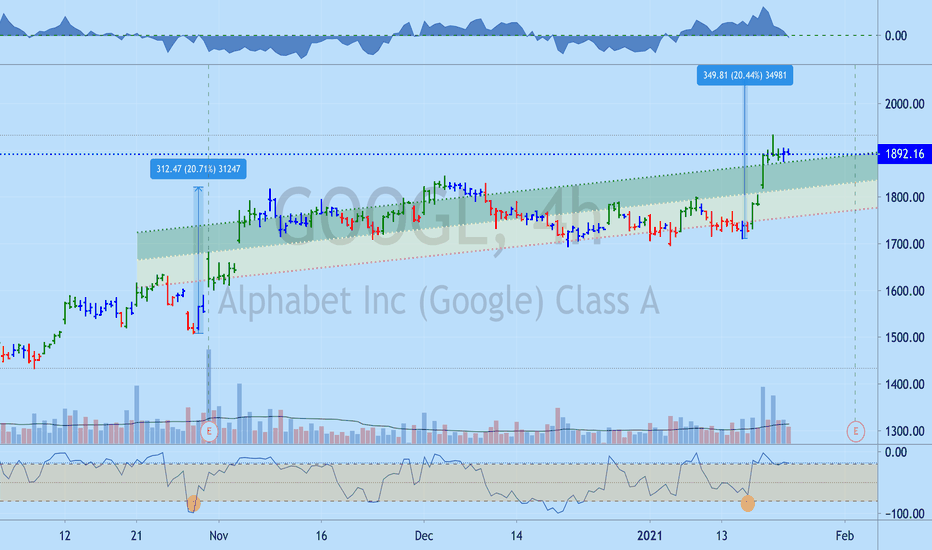Click the '2021' date axis label
932x550 pixels.
[649, 536]
